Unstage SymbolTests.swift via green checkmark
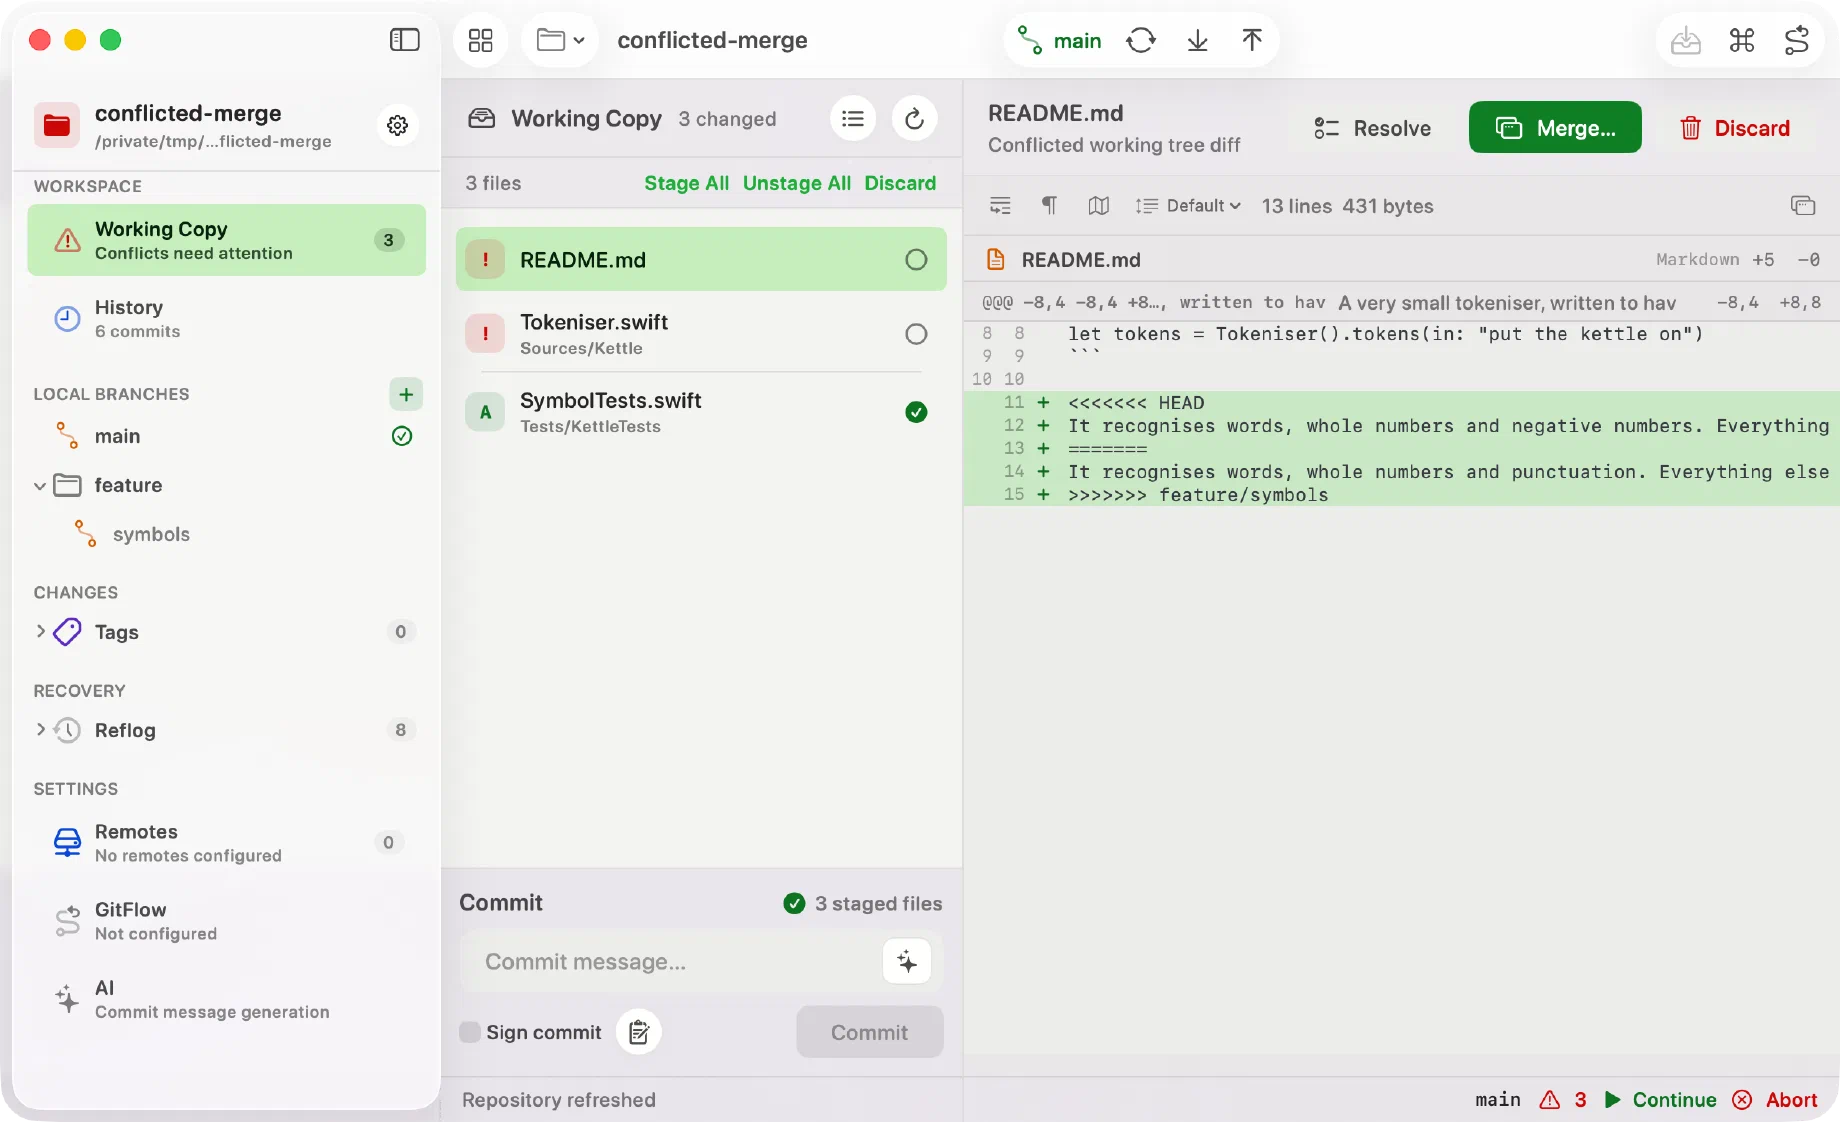 [x=916, y=412]
